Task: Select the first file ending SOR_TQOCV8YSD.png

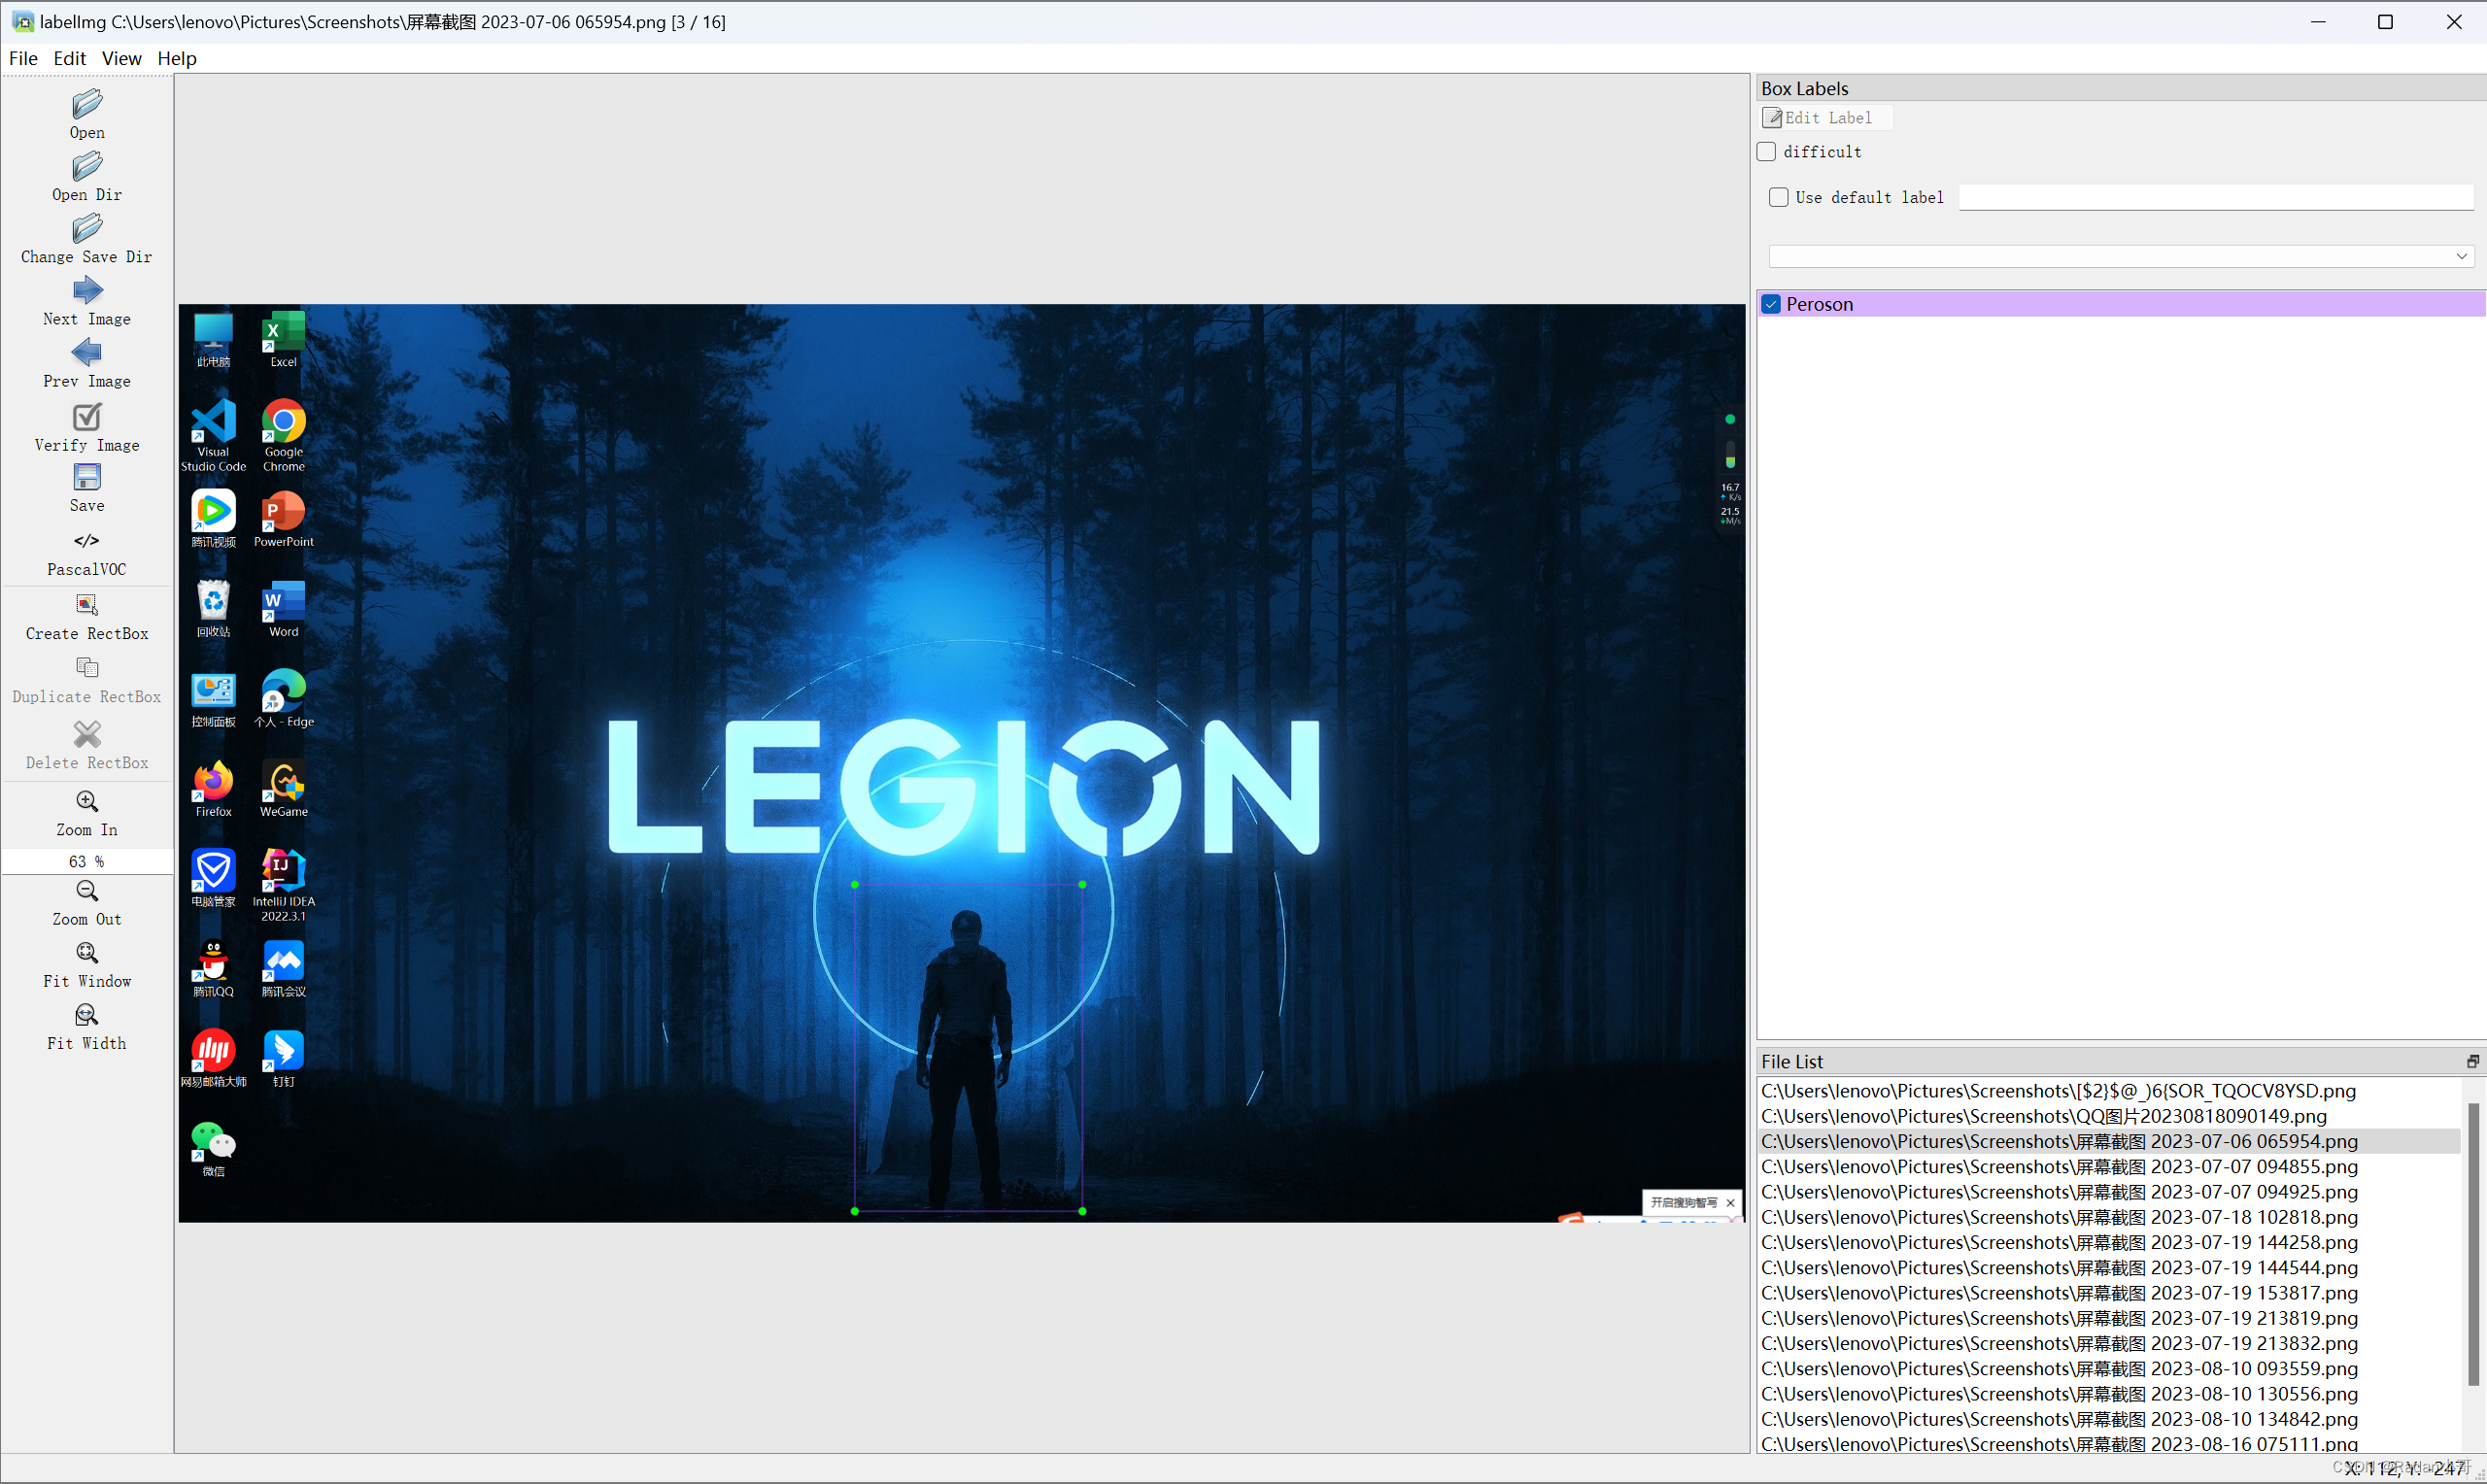Action: pos(2108,1091)
